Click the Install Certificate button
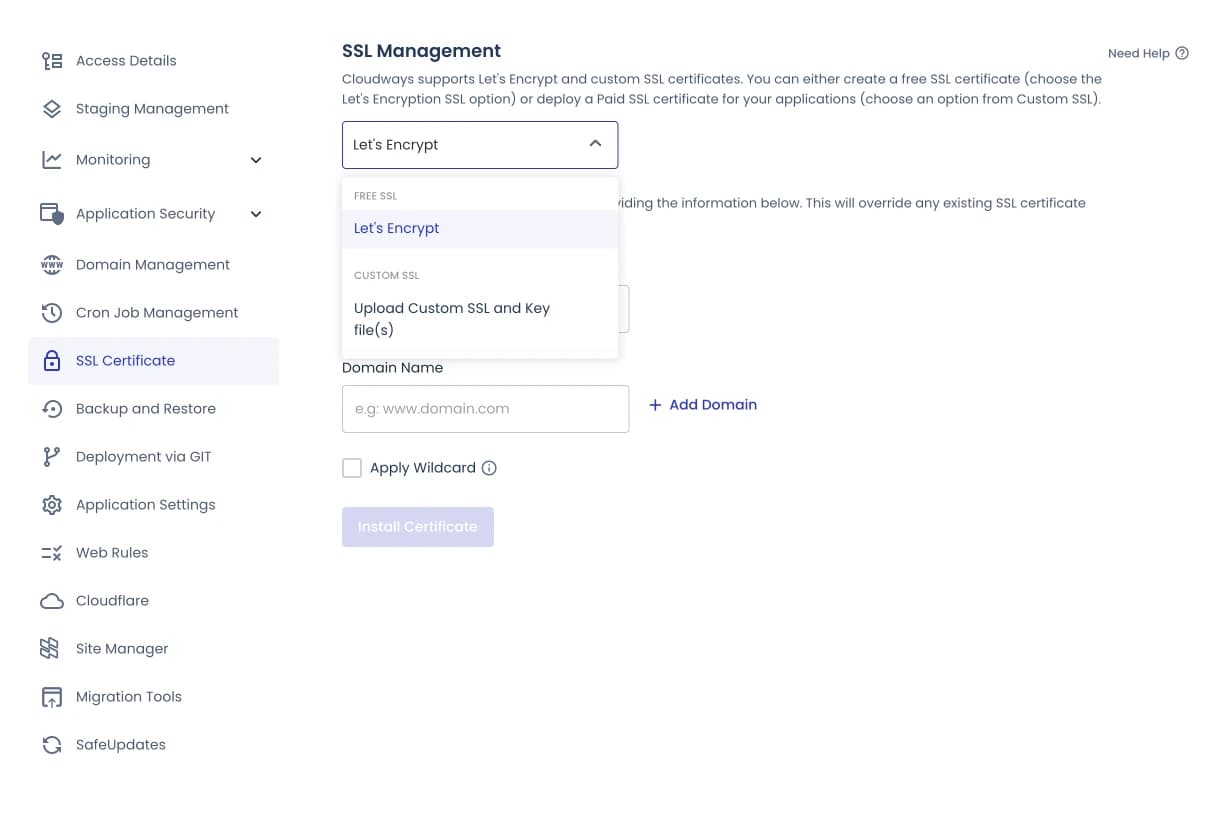Viewport: 1208px width, 837px height. (x=418, y=527)
